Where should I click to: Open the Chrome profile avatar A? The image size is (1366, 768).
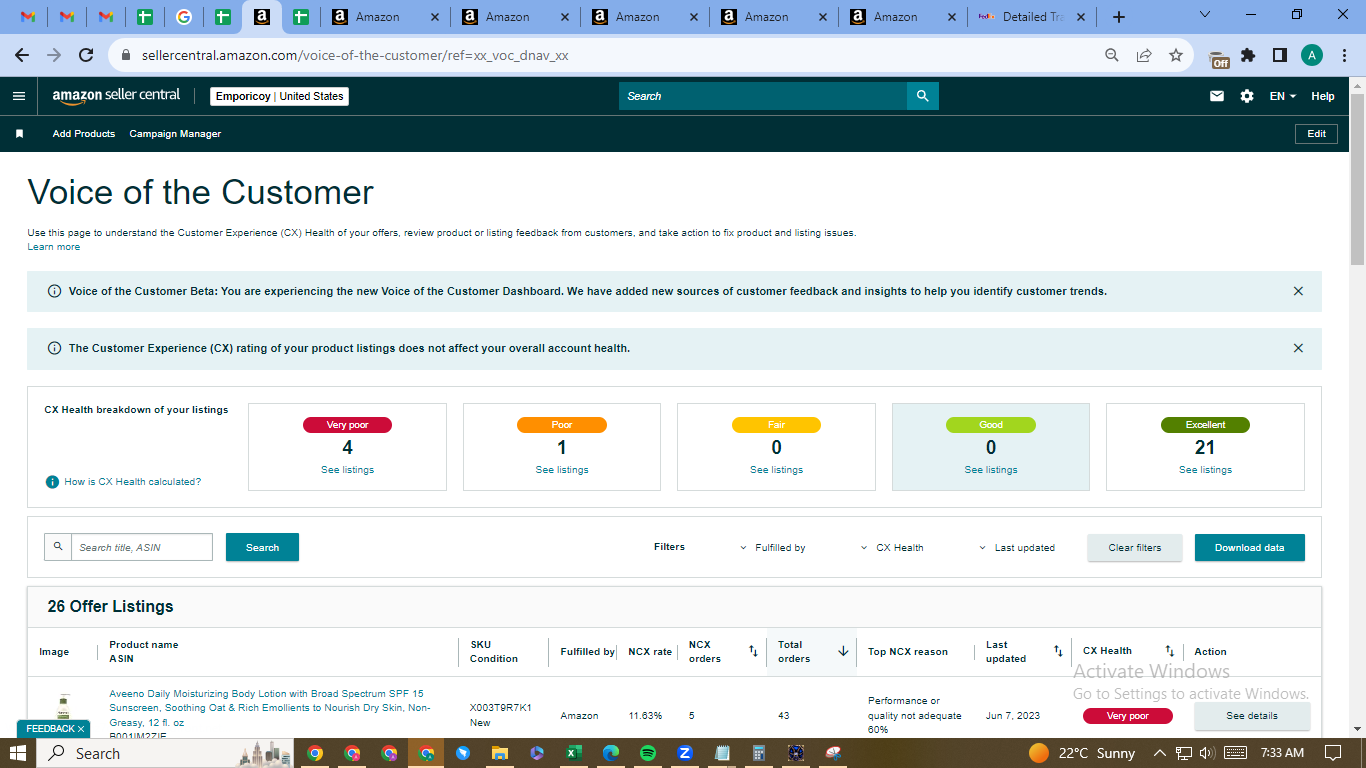(1312, 56)
